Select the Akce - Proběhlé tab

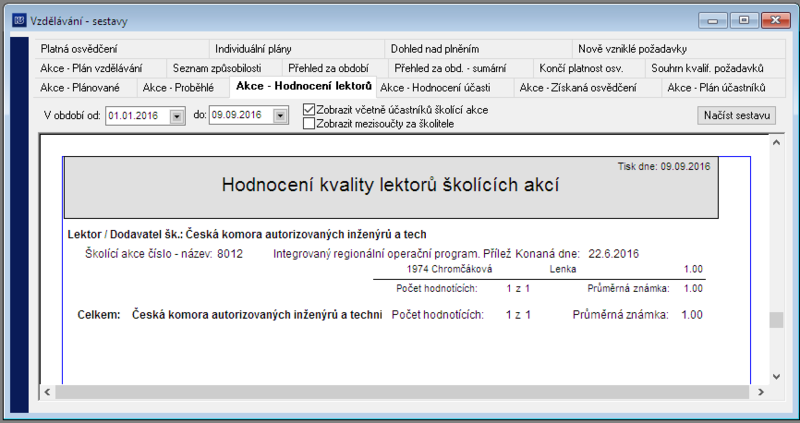[x=183, y=88]
